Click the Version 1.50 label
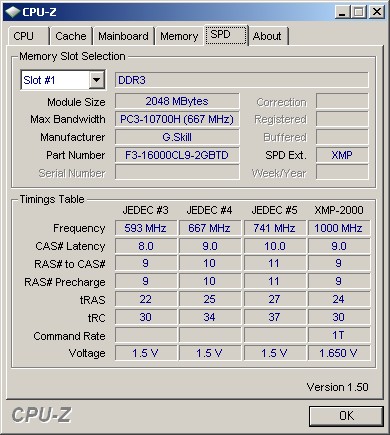The image size is (390, 435). tap(338, 387)
